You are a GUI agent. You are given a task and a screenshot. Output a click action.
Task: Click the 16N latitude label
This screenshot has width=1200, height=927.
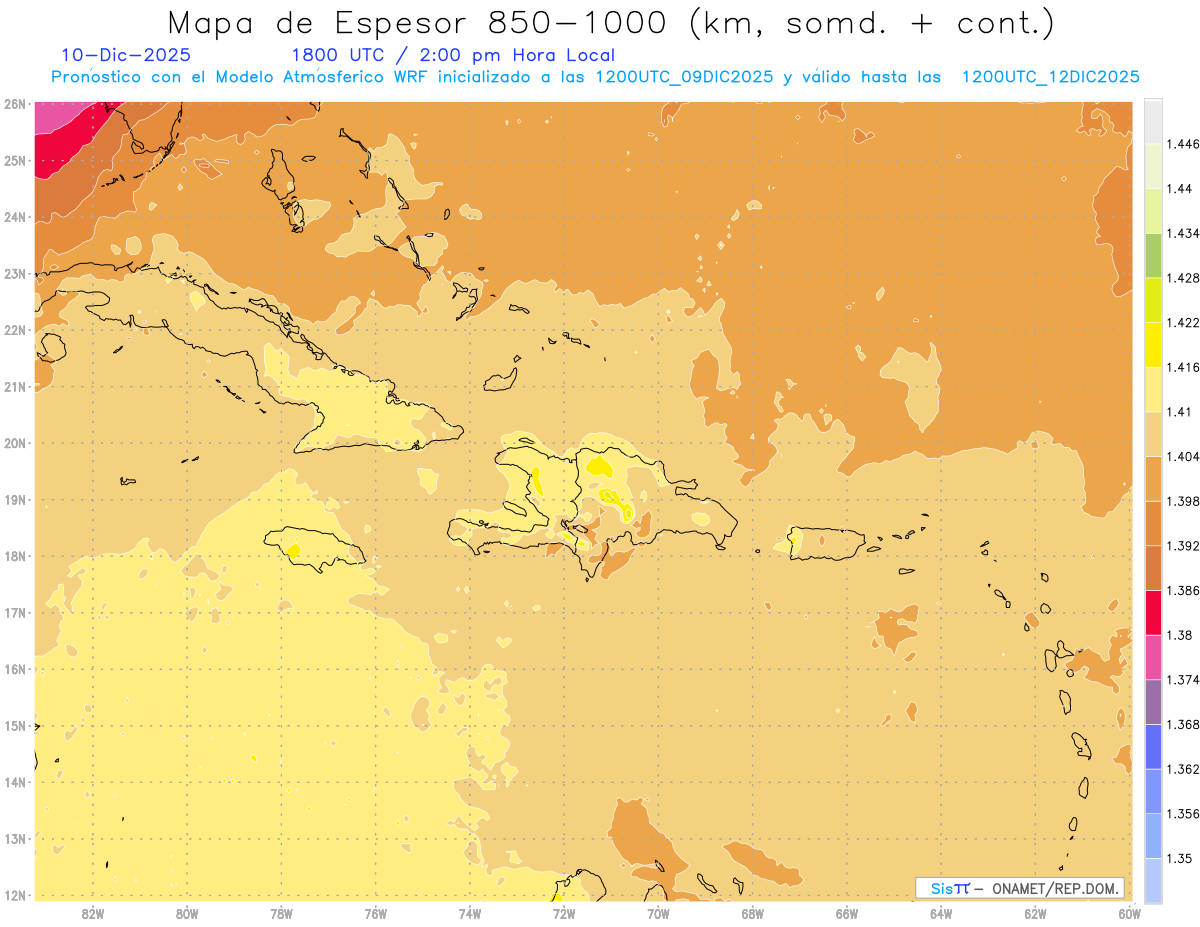14,669
